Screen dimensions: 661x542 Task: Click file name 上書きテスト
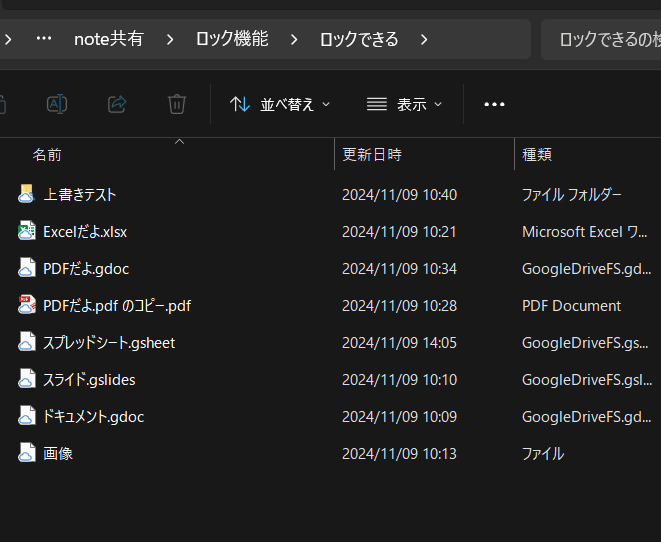pos(80,195)
